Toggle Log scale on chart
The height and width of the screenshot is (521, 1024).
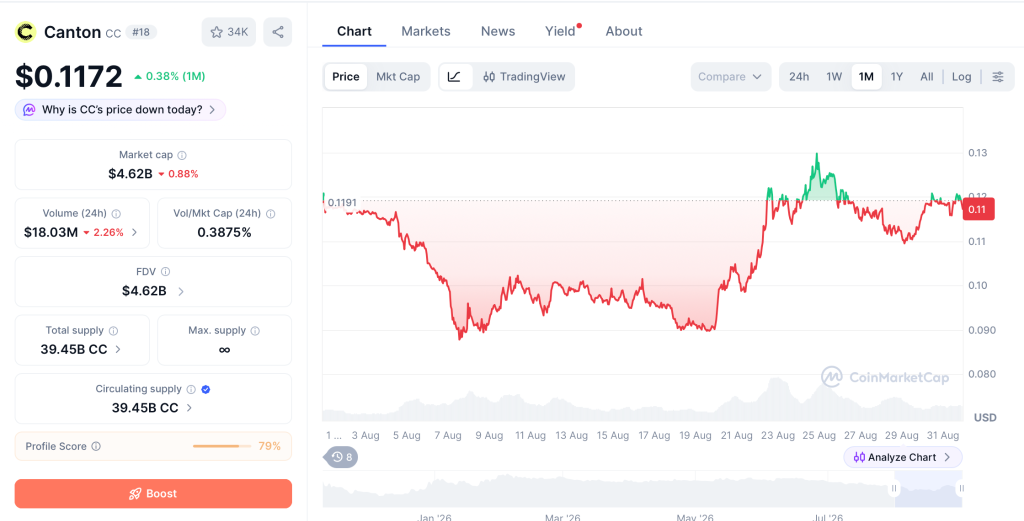click(x=961, y=76)
